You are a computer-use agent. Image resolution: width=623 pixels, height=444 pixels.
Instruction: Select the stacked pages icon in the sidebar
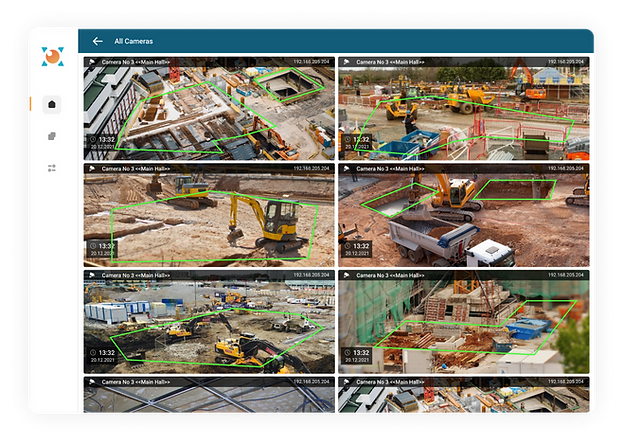pyautogui.click(x=52, y=136)
